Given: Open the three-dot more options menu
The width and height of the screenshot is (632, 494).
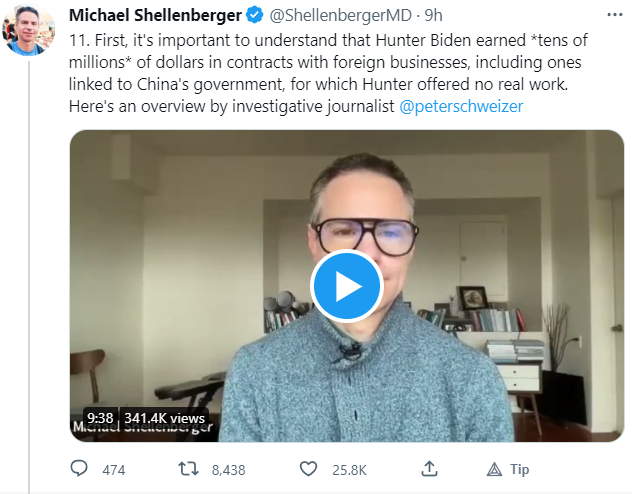Looking at the screenshot, I should (x=615, y=15).
